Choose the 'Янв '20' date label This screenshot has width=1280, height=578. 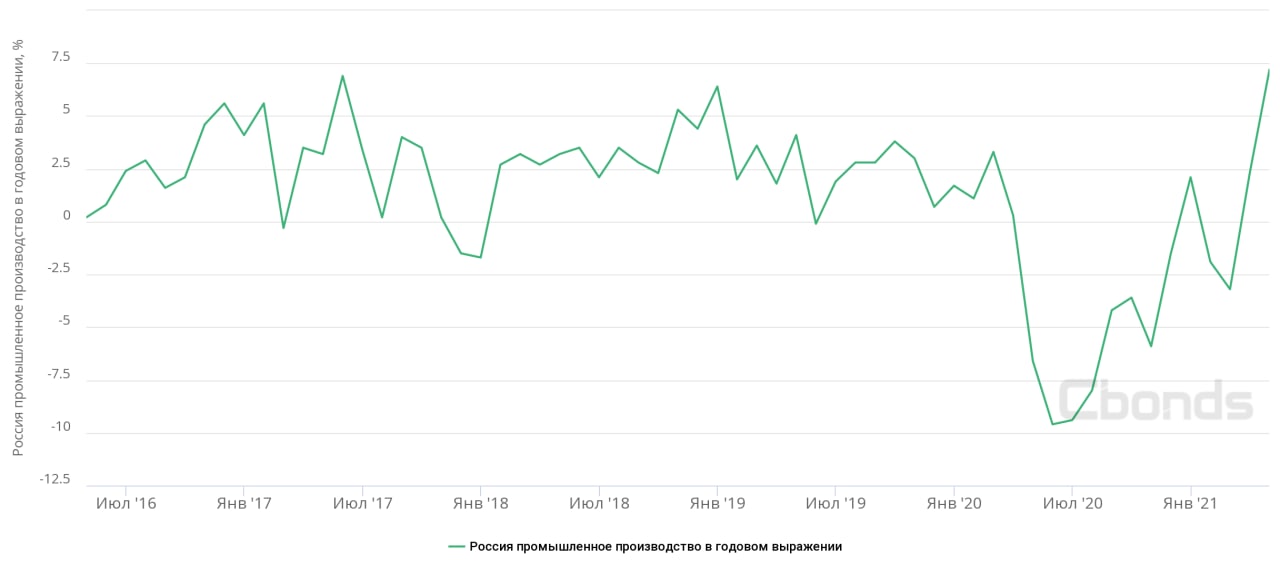click(954, 504)
